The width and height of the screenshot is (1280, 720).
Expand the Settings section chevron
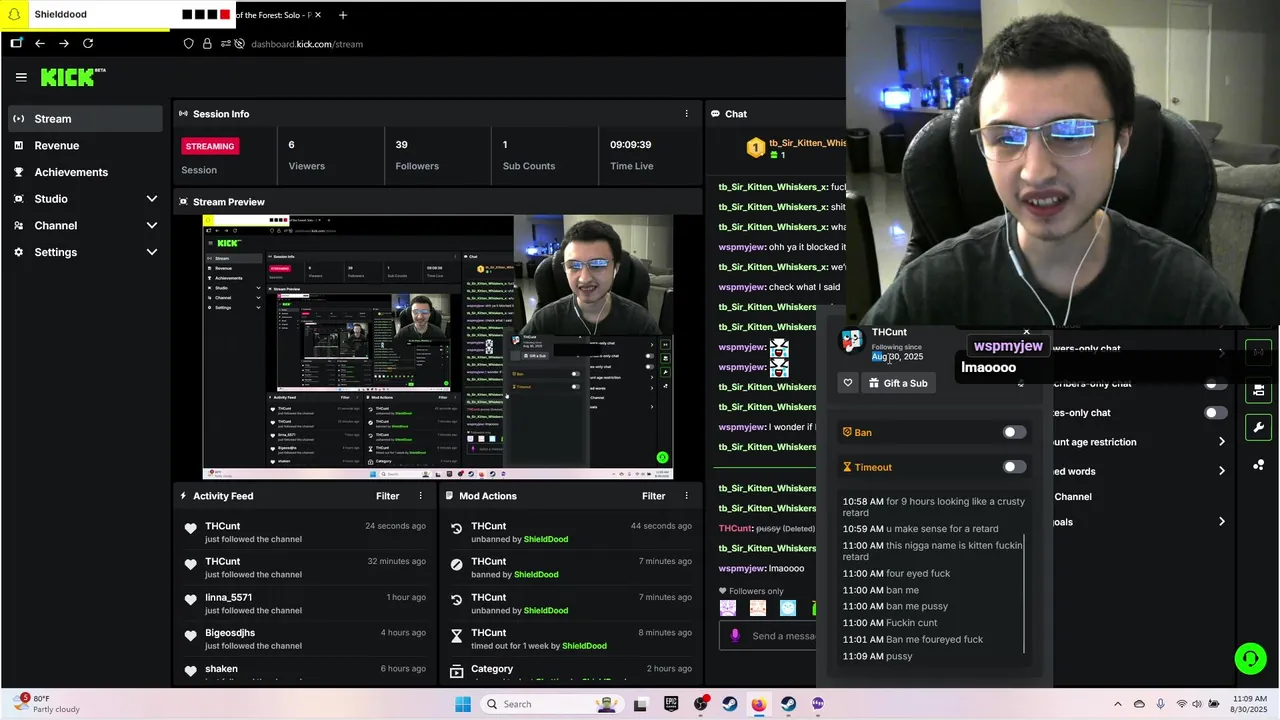(x=152, y=252)
